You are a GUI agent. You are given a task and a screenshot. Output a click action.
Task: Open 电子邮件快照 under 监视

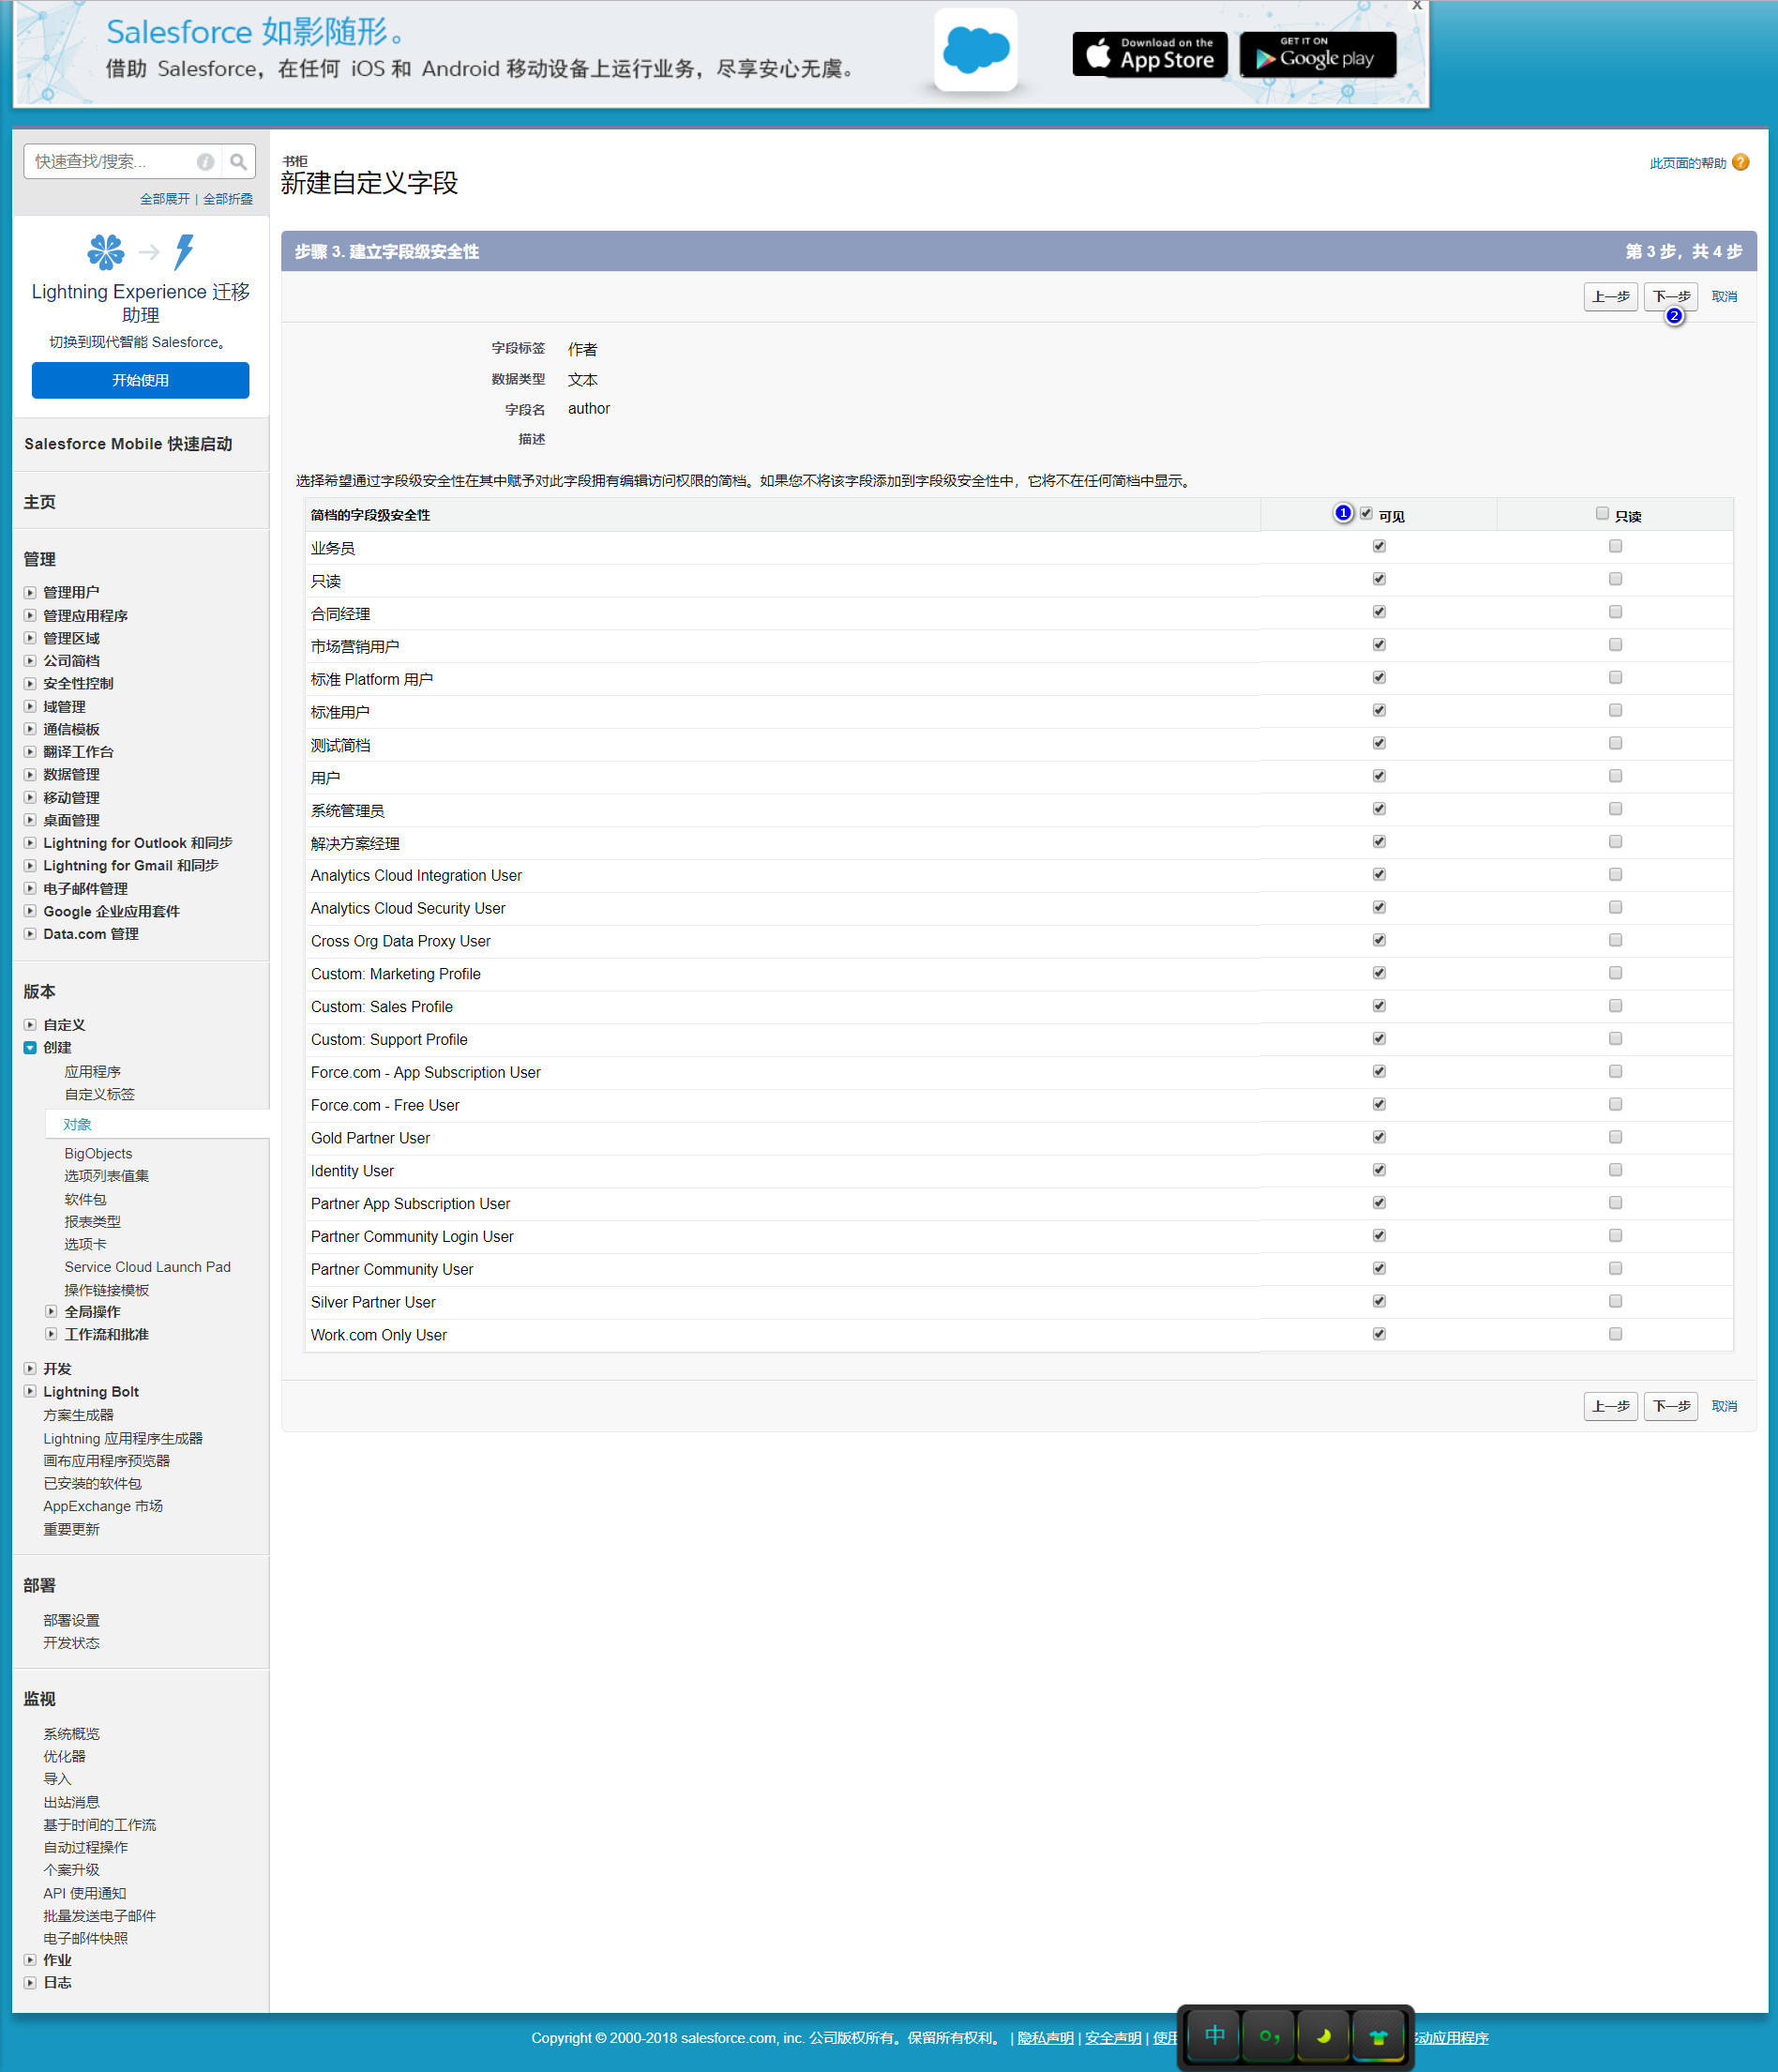(85, 1938)
